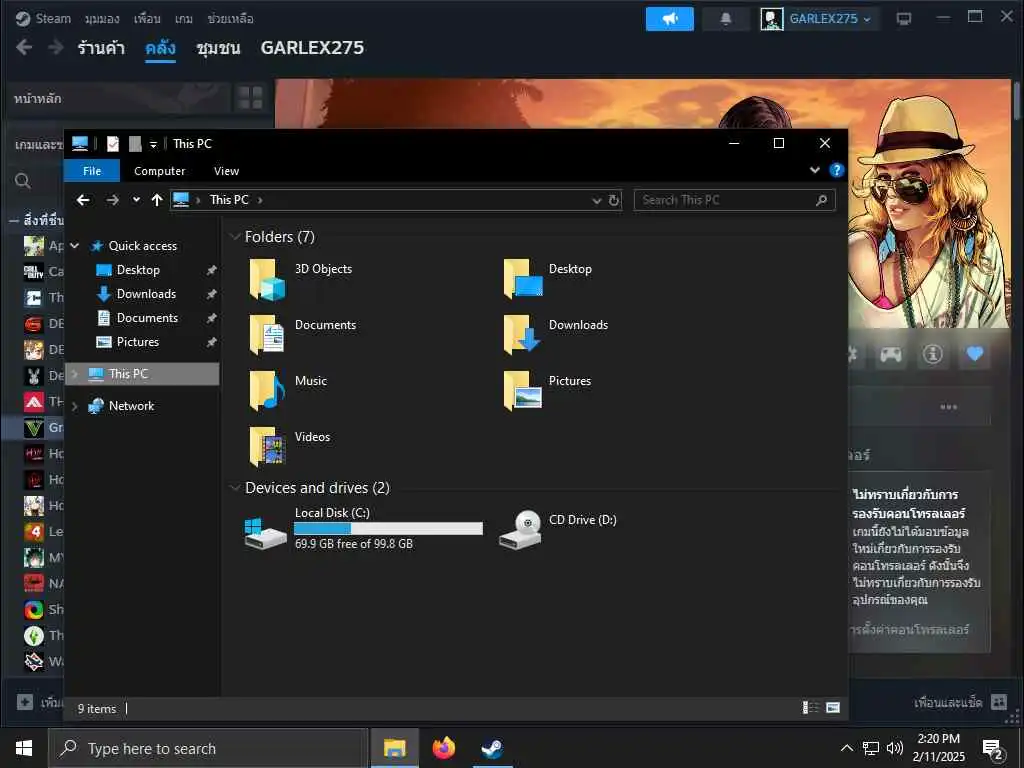Switch to large icons view in Explorer status bar

point(833,707)
